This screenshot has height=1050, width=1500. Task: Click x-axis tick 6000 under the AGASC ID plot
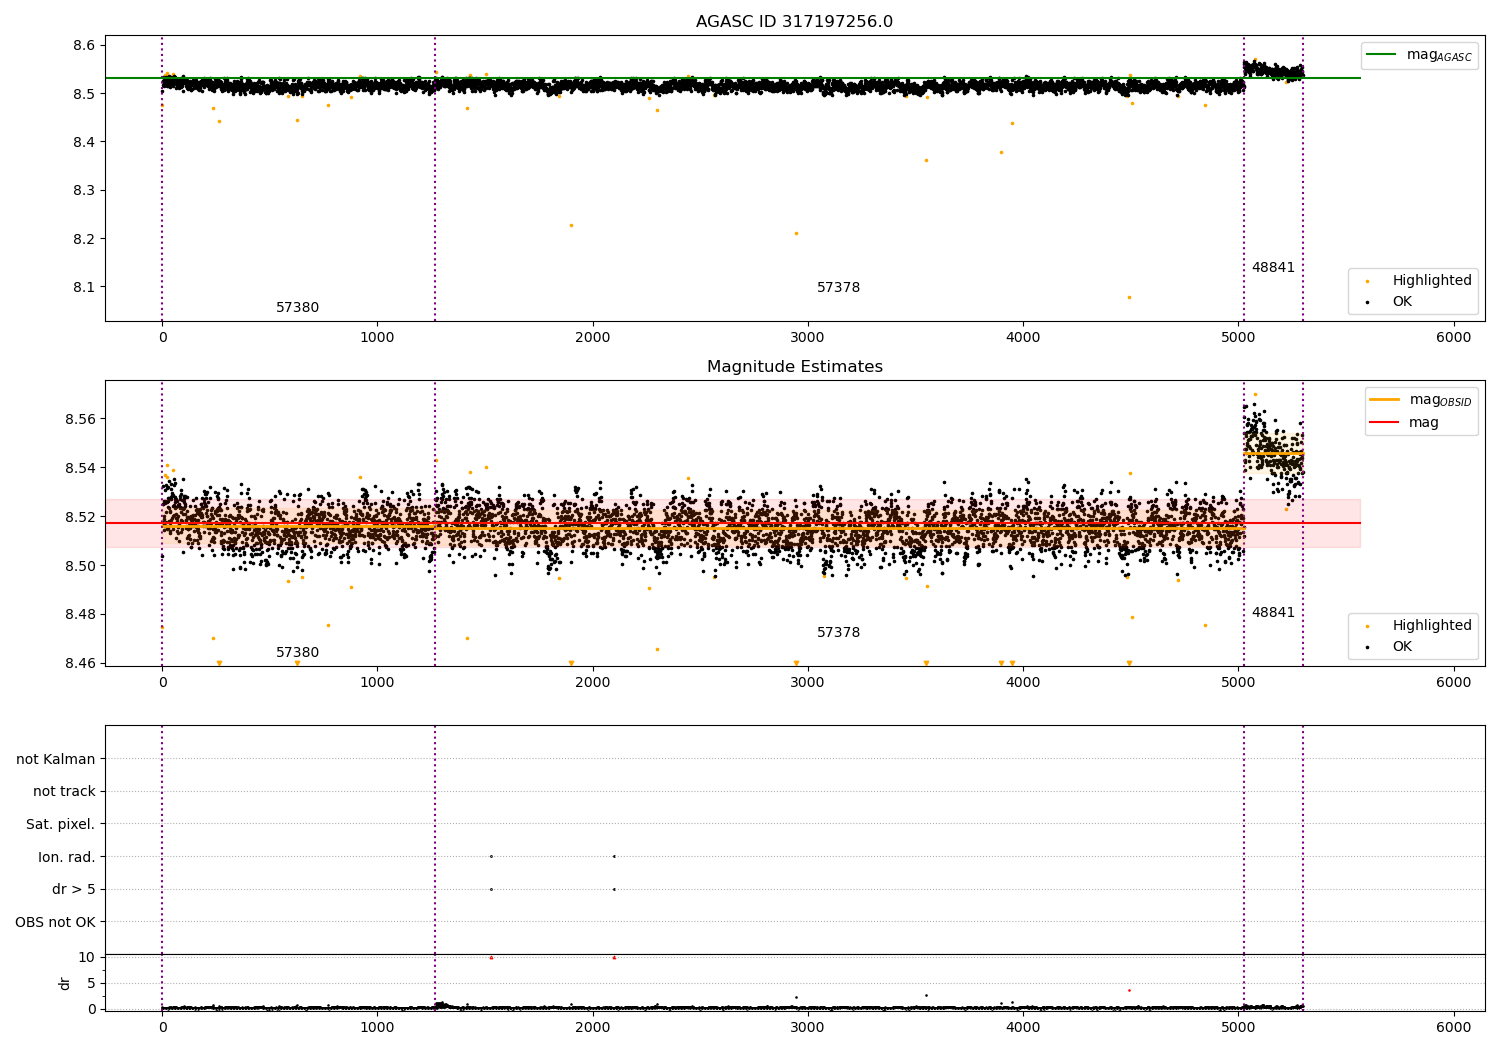[1454, 338]
